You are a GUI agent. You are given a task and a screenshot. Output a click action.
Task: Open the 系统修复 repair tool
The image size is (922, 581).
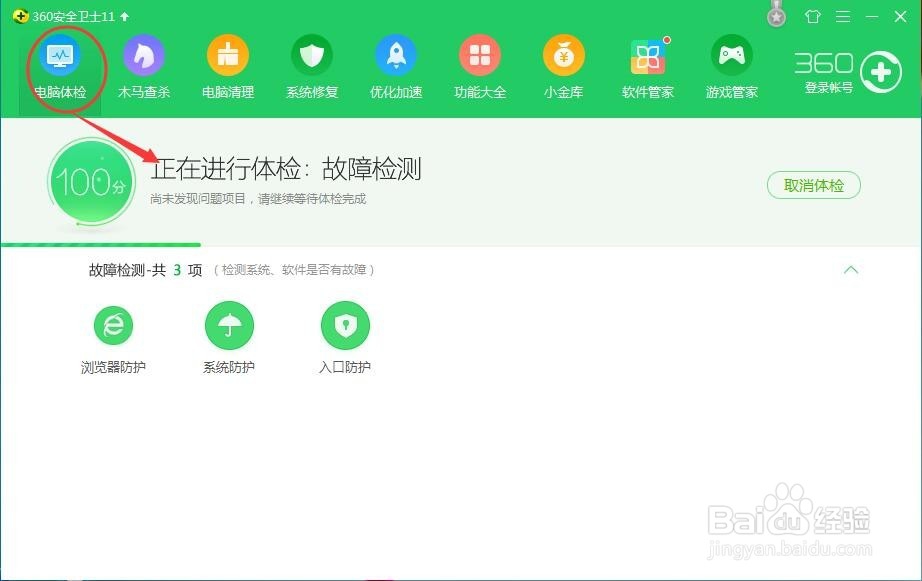coord(312,65)
